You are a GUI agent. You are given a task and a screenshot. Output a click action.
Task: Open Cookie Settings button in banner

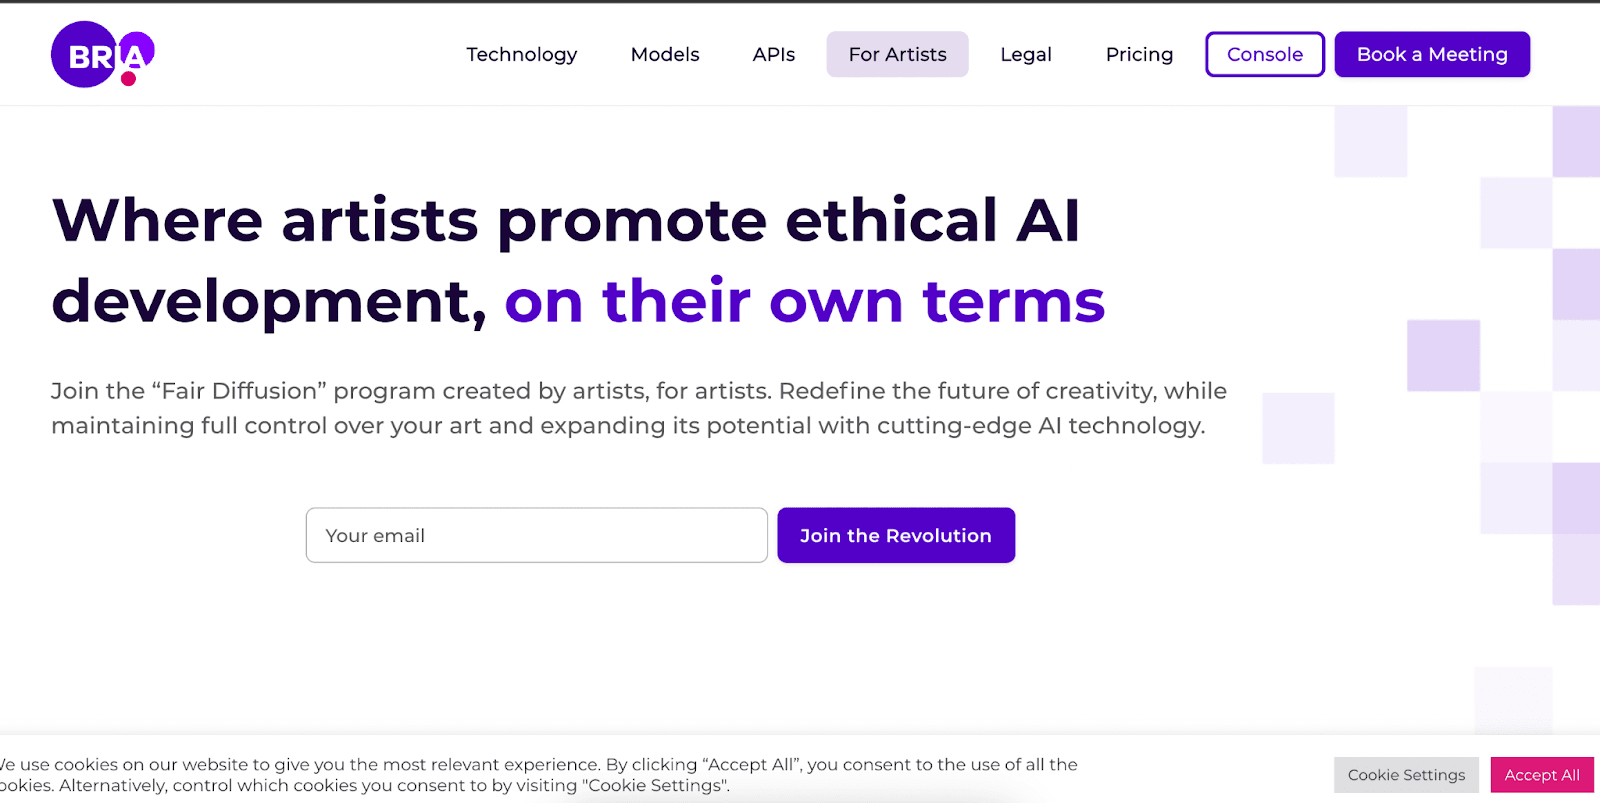point(1405,775)
